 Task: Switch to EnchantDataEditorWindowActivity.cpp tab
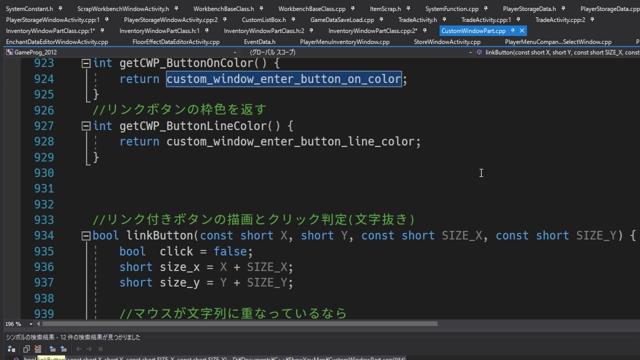coord(57,42)
